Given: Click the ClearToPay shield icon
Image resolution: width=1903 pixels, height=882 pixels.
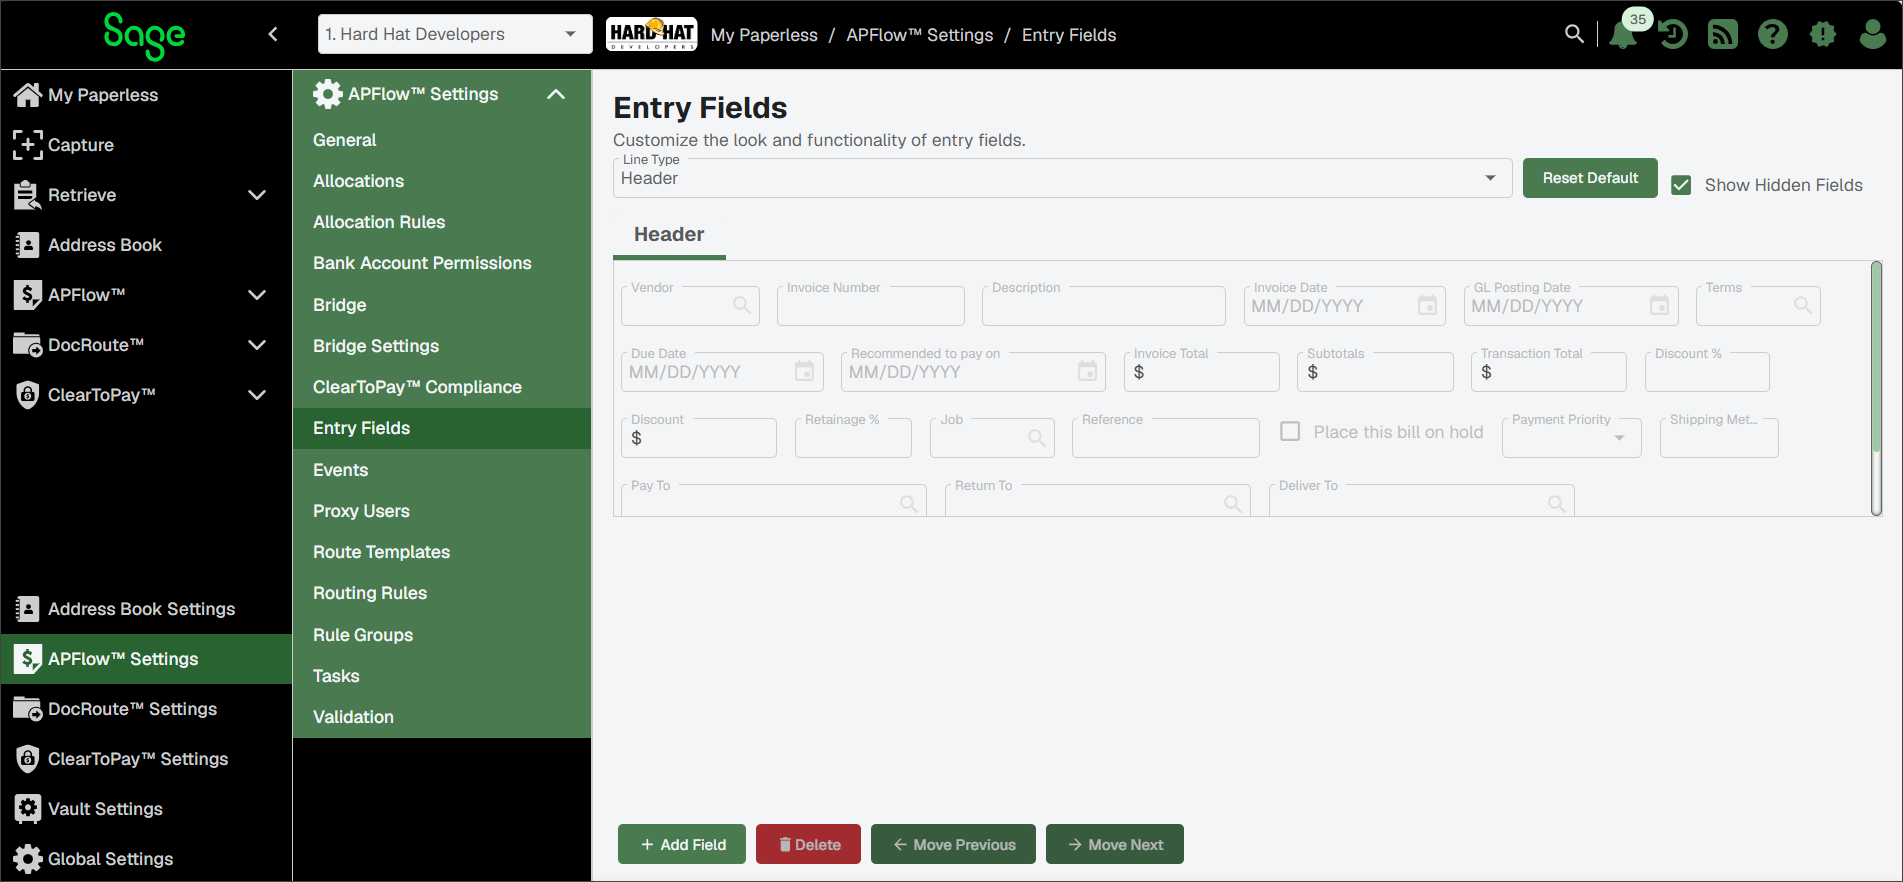Looking at the screenshot, I should pos(27,395).
